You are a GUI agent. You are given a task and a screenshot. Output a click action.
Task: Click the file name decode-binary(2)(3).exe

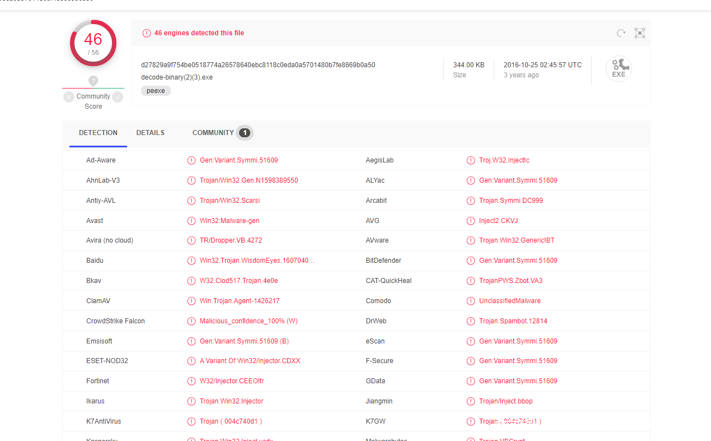177,78
